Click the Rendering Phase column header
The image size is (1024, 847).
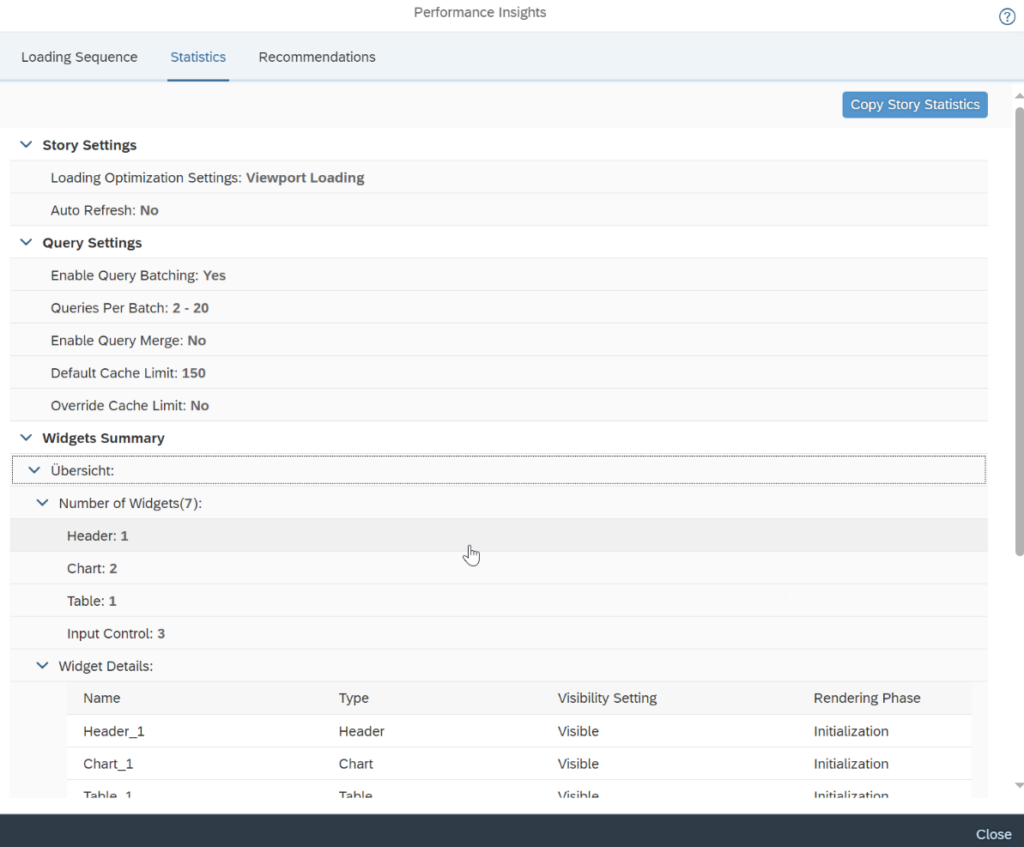867,698
